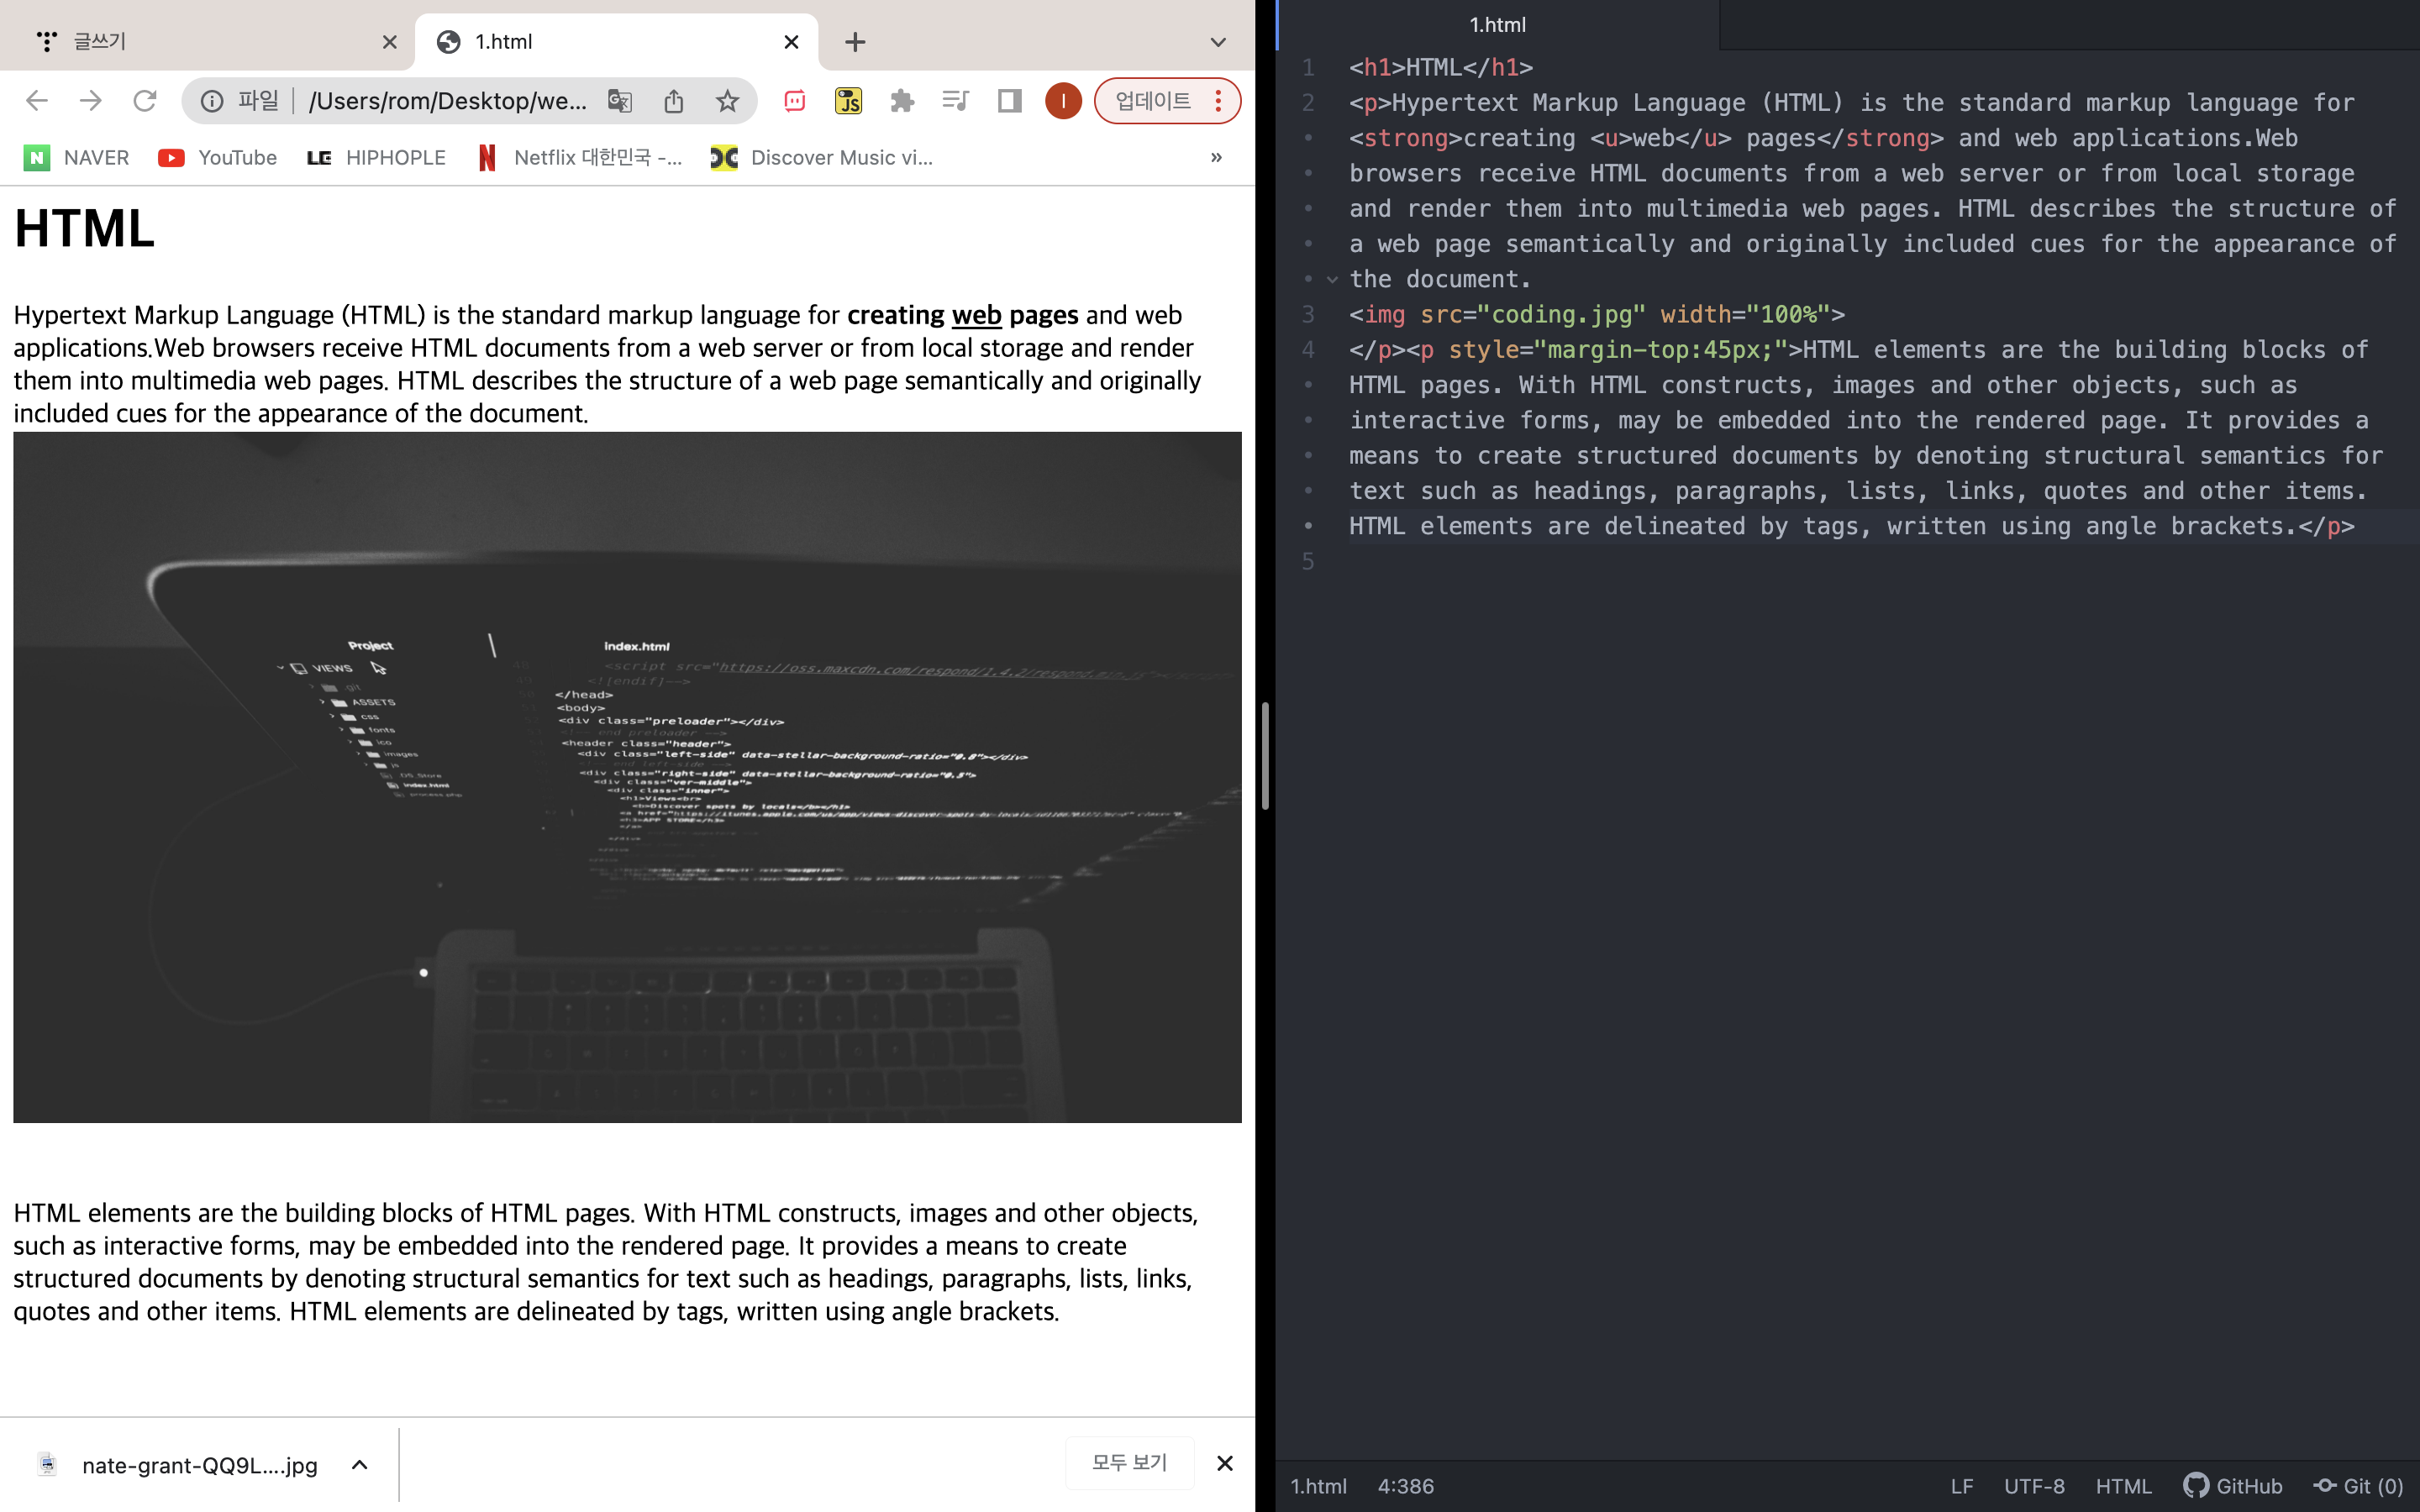Open the YouTube bookmark

point(218,158)
